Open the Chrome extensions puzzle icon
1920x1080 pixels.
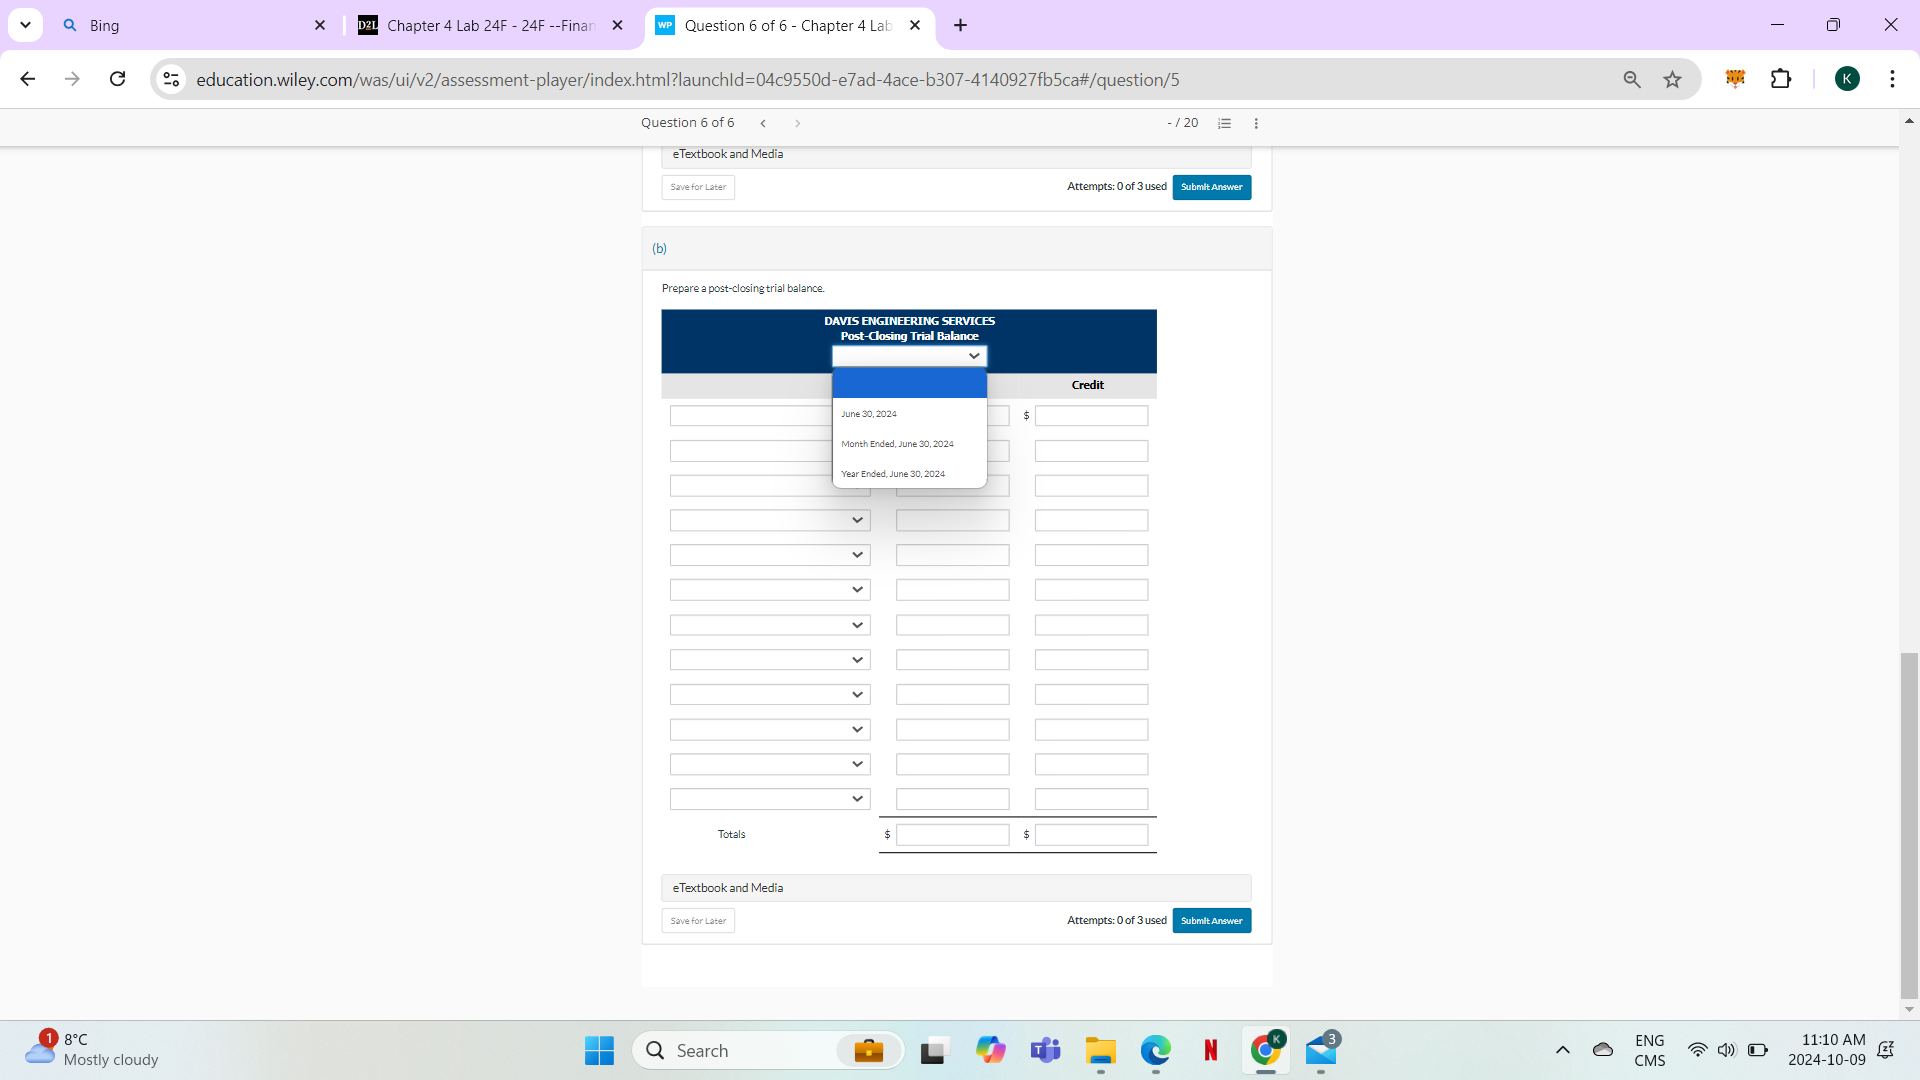pos(1783,78)
